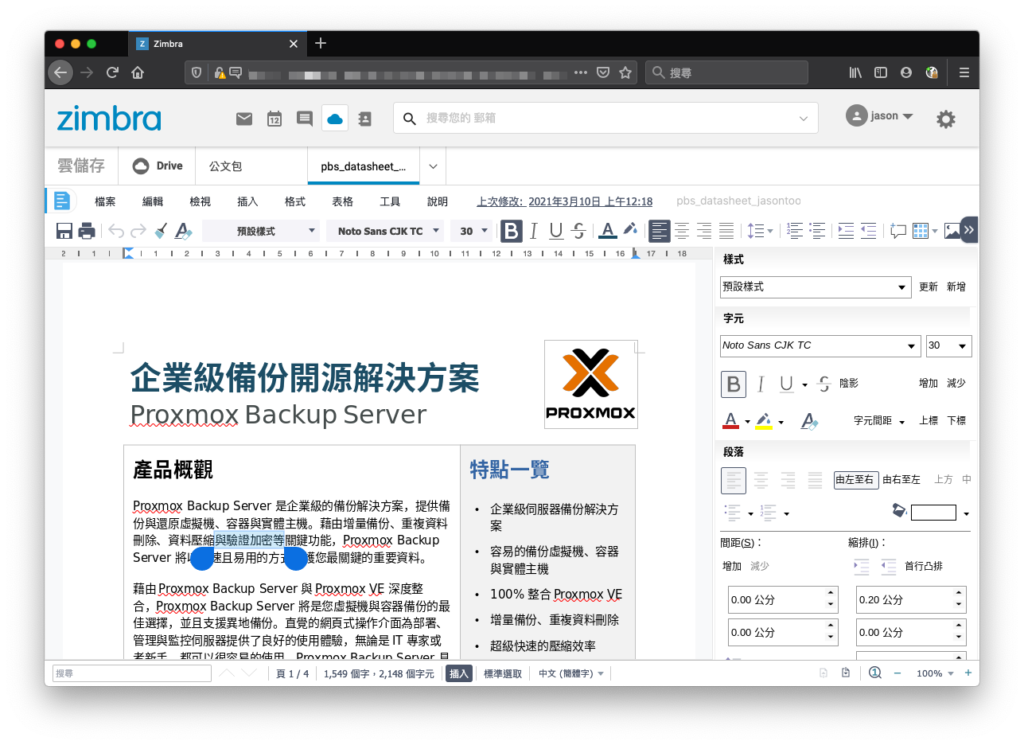
Task: Click sidebar clear direct formatting icon
Action: coord(809,421)
